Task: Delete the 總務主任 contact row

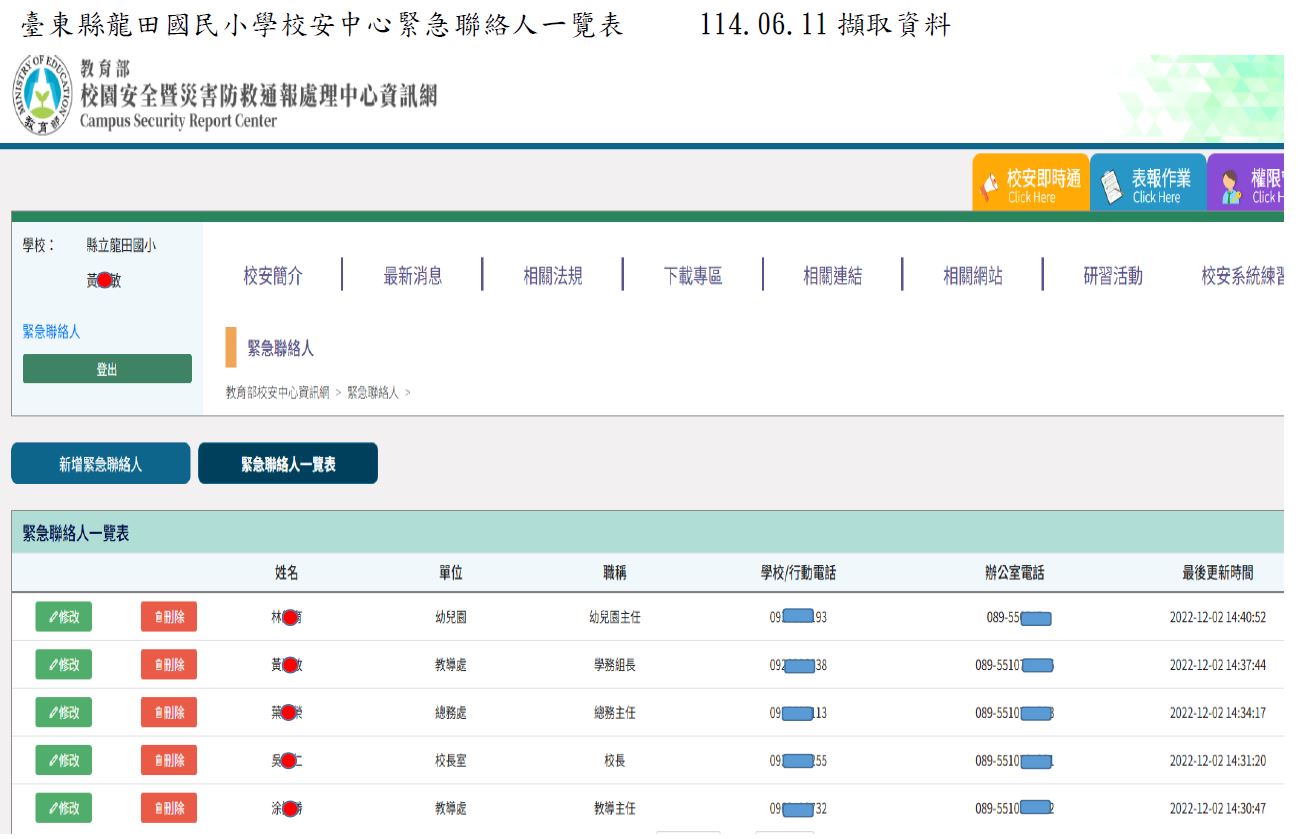Action: coord(169,713)
